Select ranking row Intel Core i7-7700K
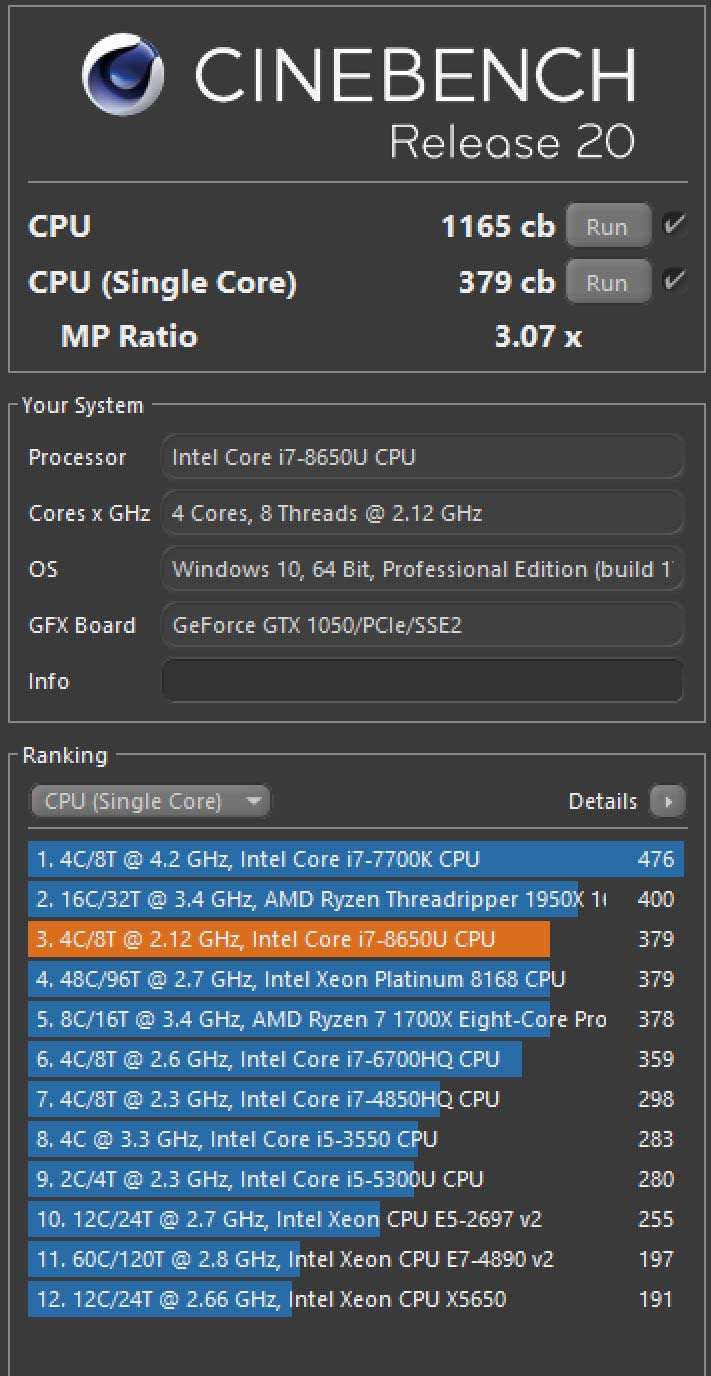The image size is (711, 1376). coord(356,859)
